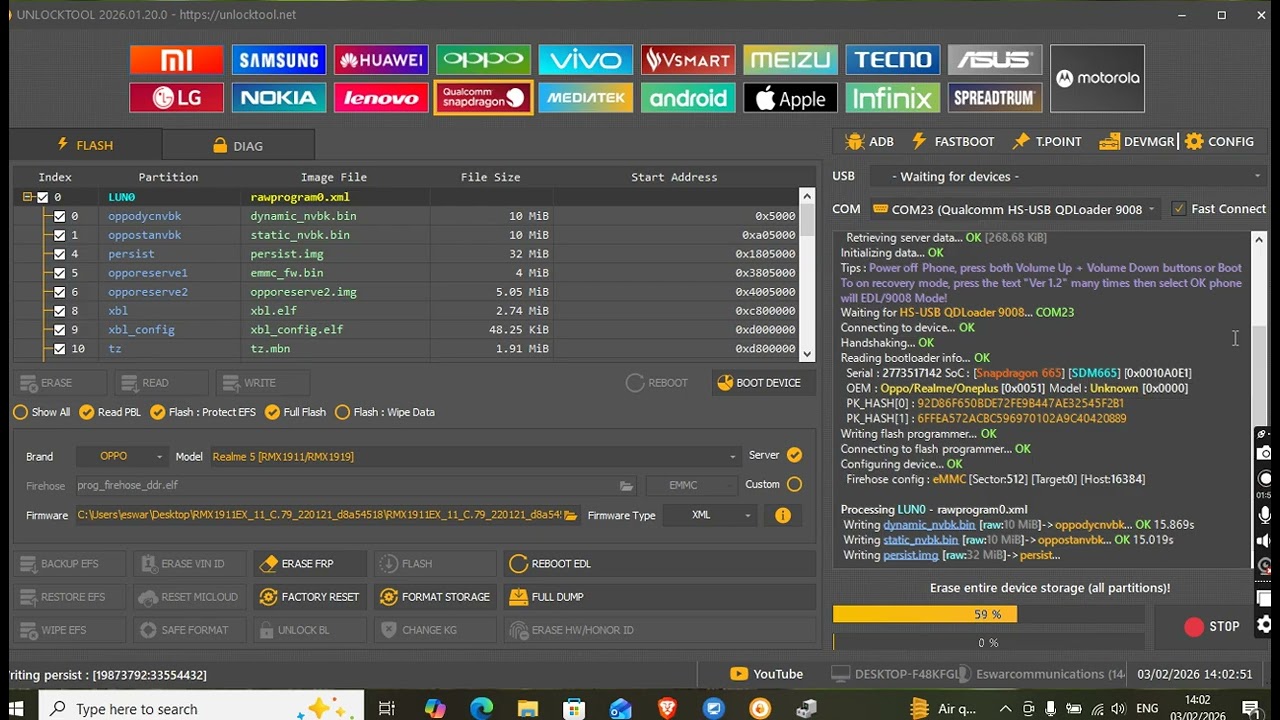Uncheck the oppodycnvbk partition checkbox
The image size is (1280, 720).
[59, 216]
